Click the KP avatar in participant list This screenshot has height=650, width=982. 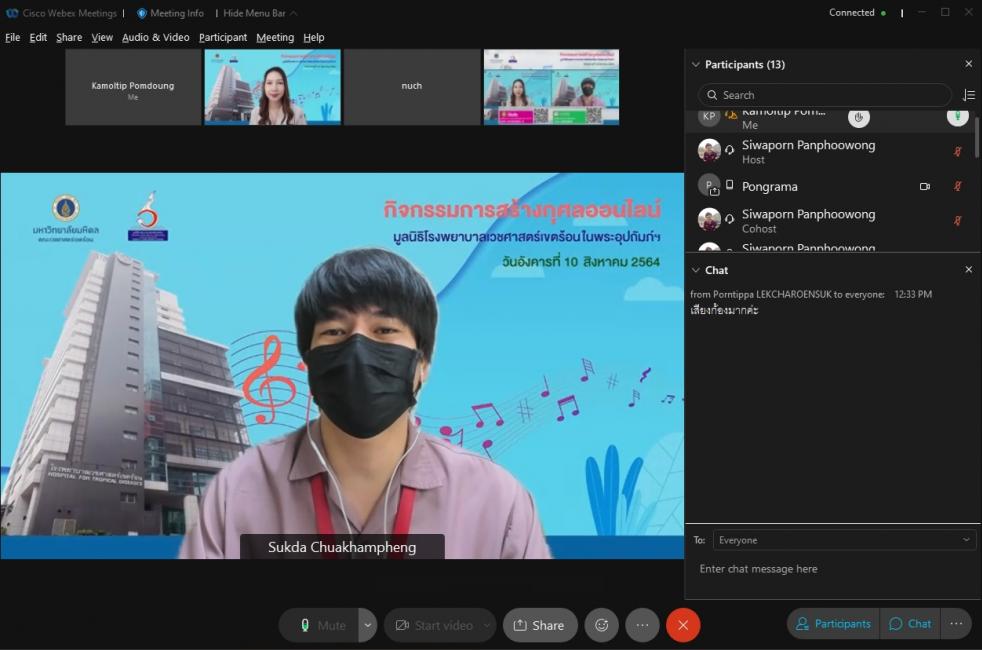[709, 116]
